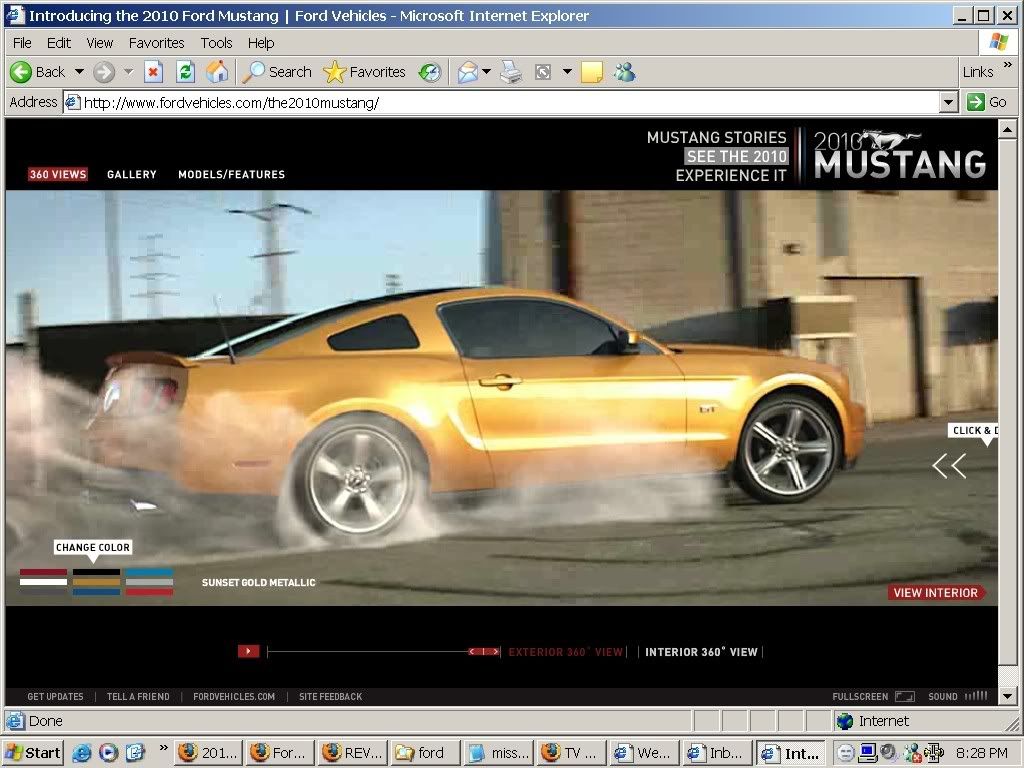This screenshot has width=1024, height=768.
Task: Launch Windows Media Player from Quick Launch
Action: click(x=108, y=753)
